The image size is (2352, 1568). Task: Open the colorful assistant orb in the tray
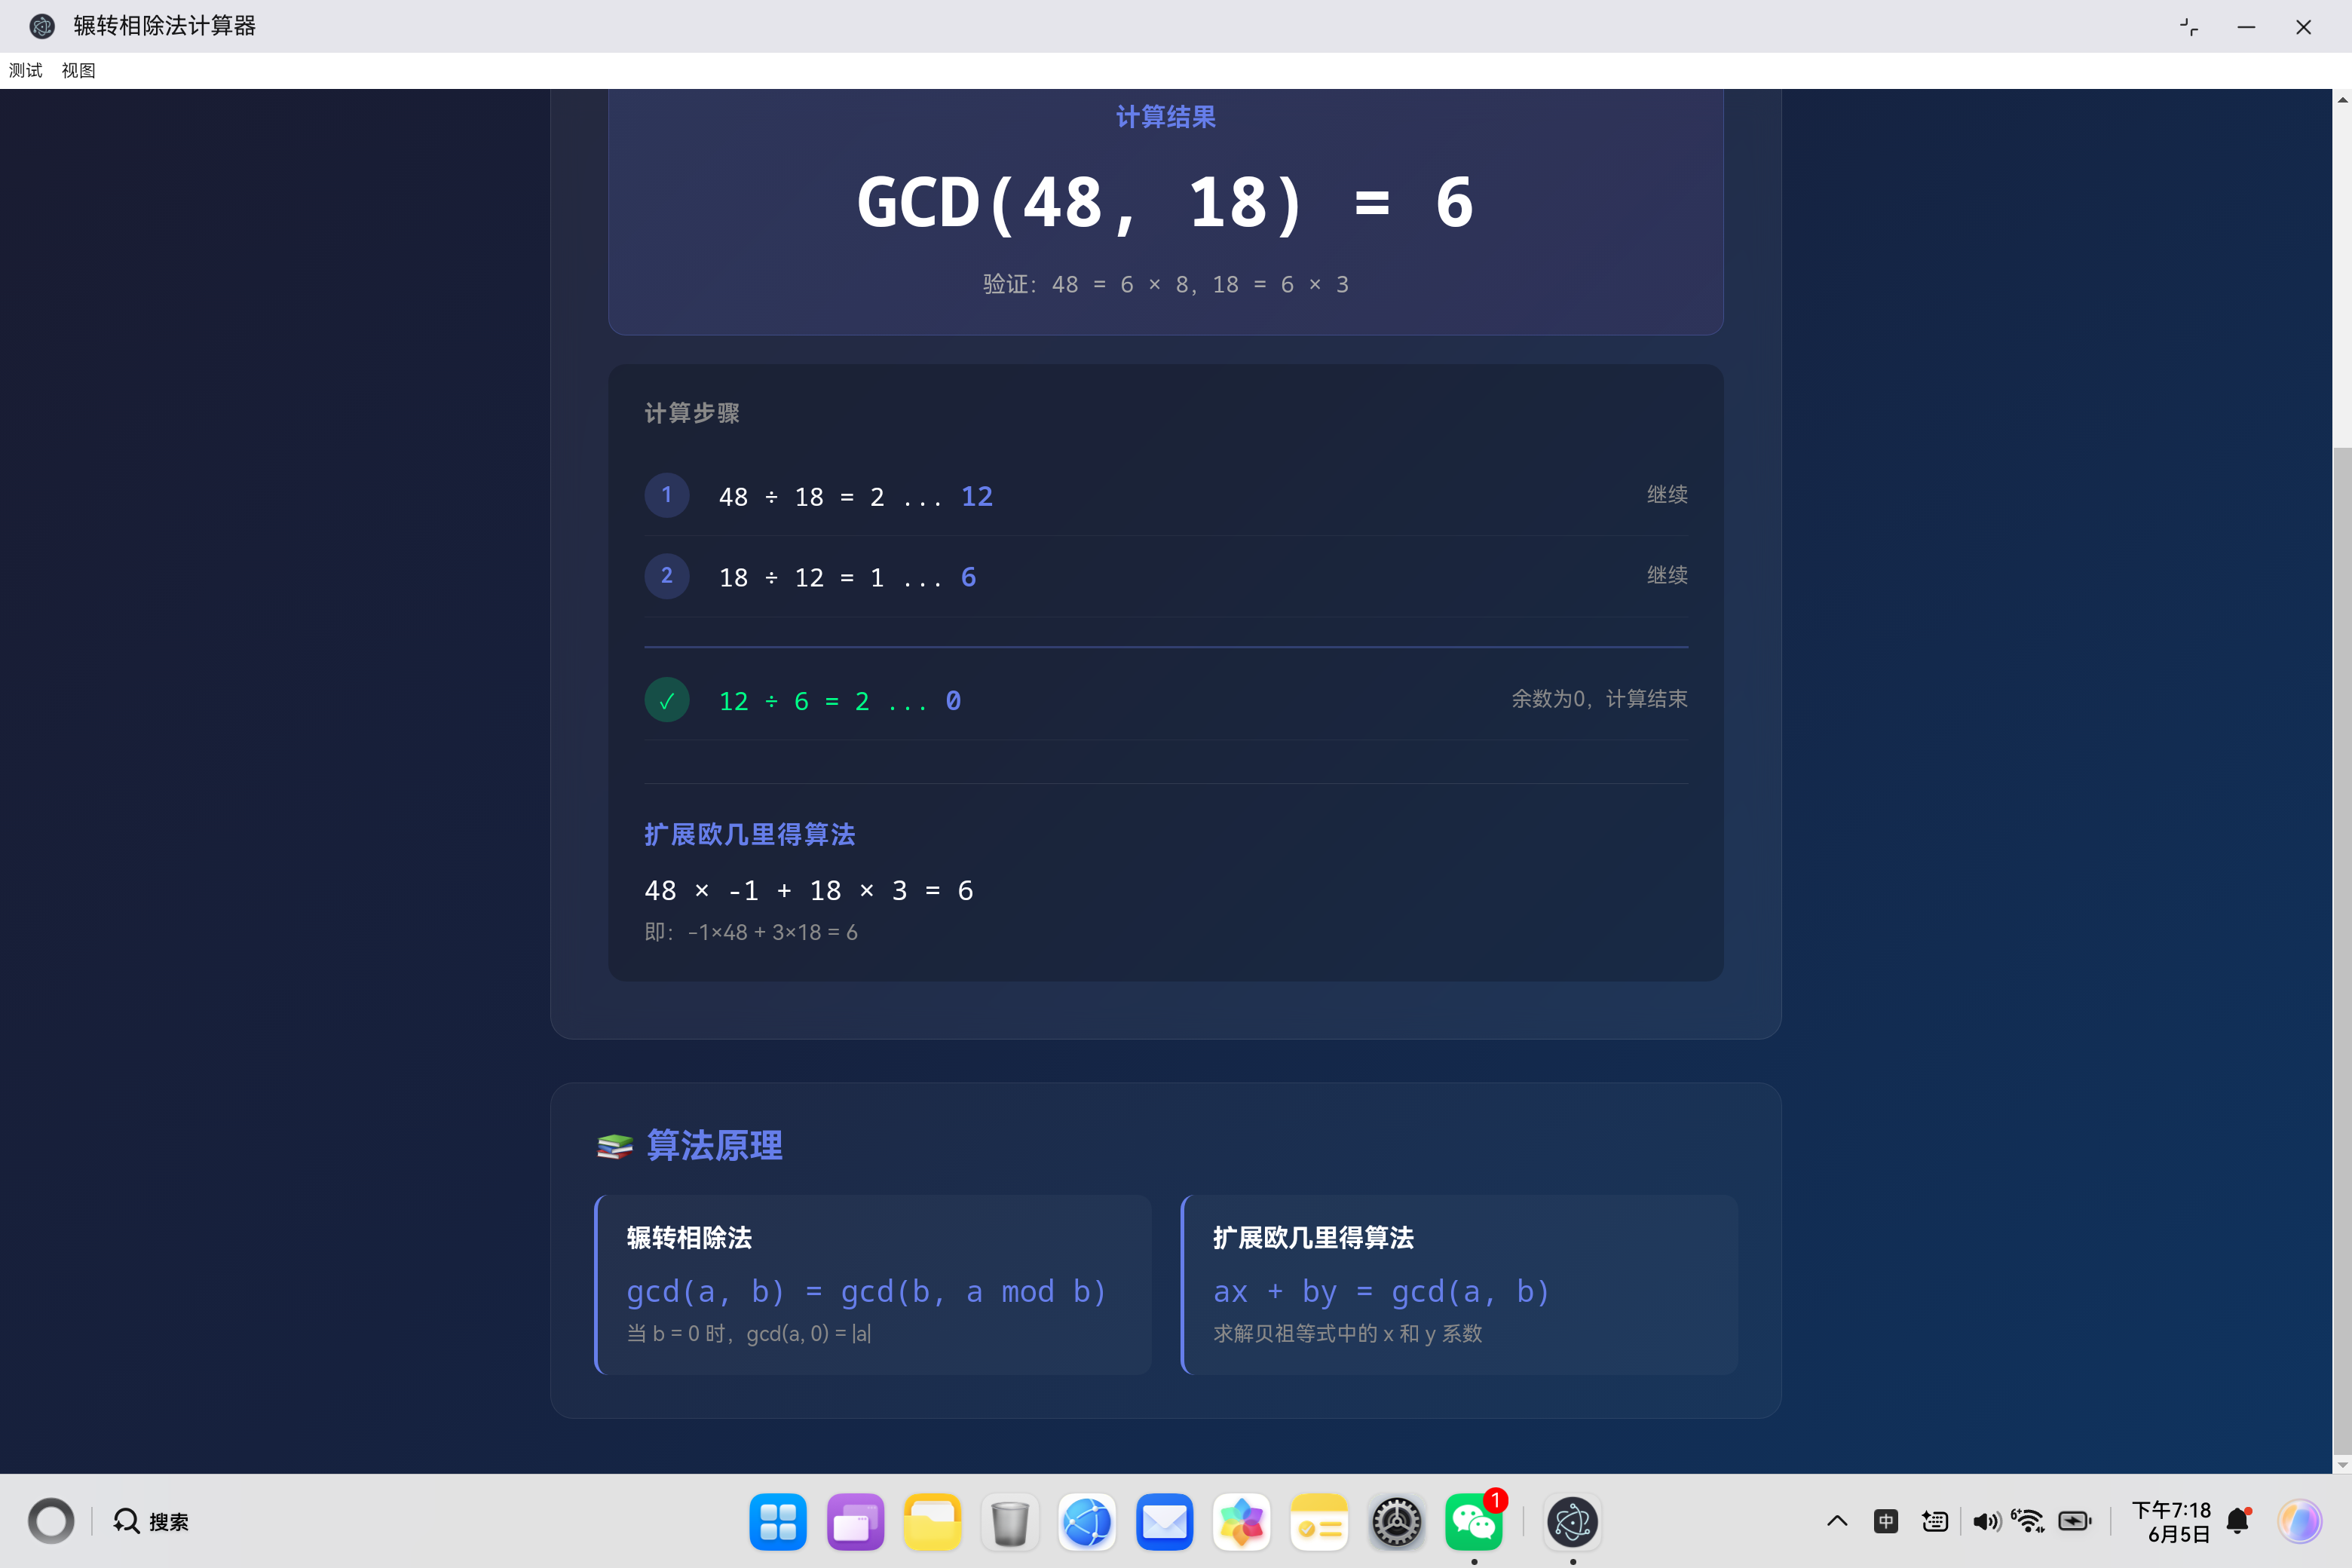[2299, 1521]
